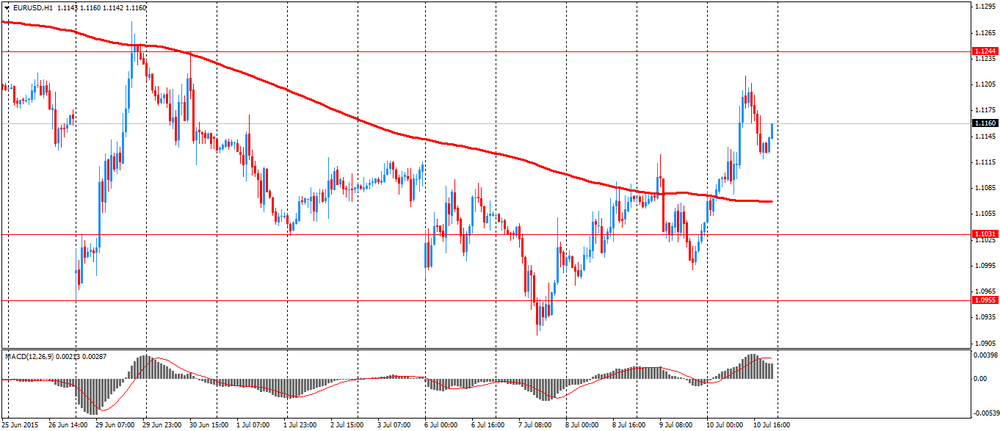Click the dropdown arrow beside EURUSD,H1
The width and height of the screenshot is (1000, 431).
(x=8, y=8)
